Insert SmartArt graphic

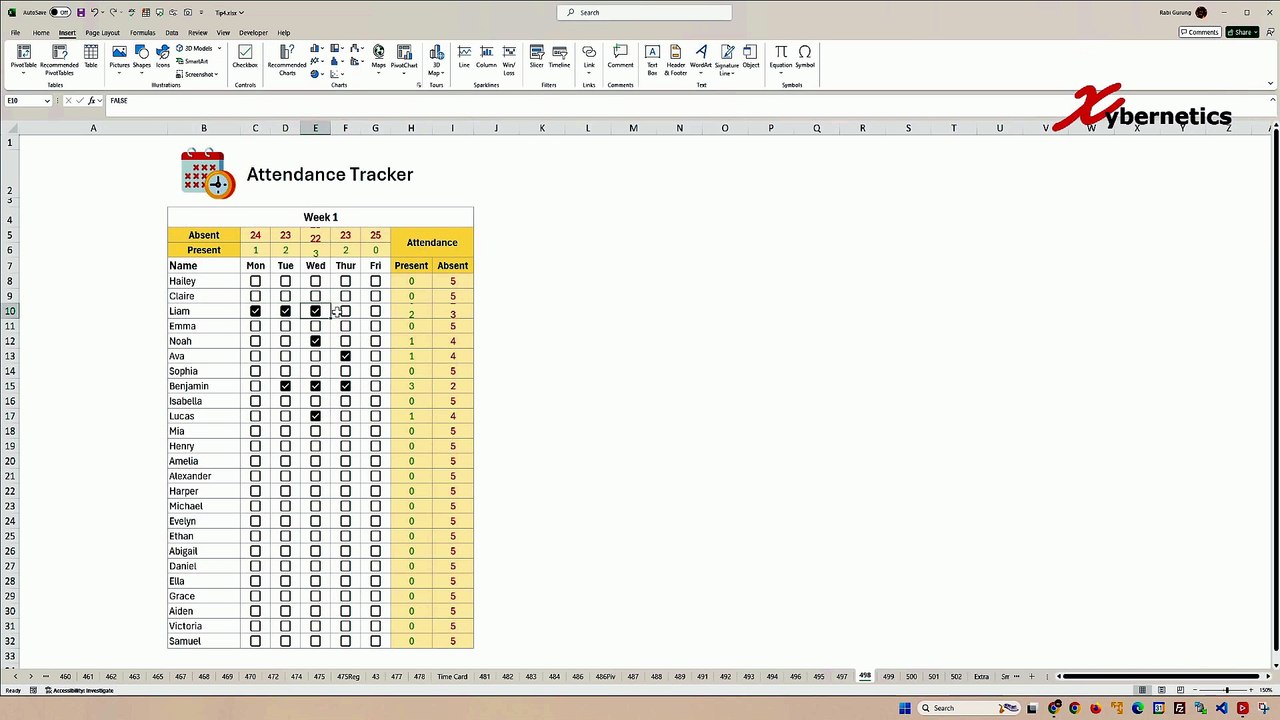[x=192, y=61]
